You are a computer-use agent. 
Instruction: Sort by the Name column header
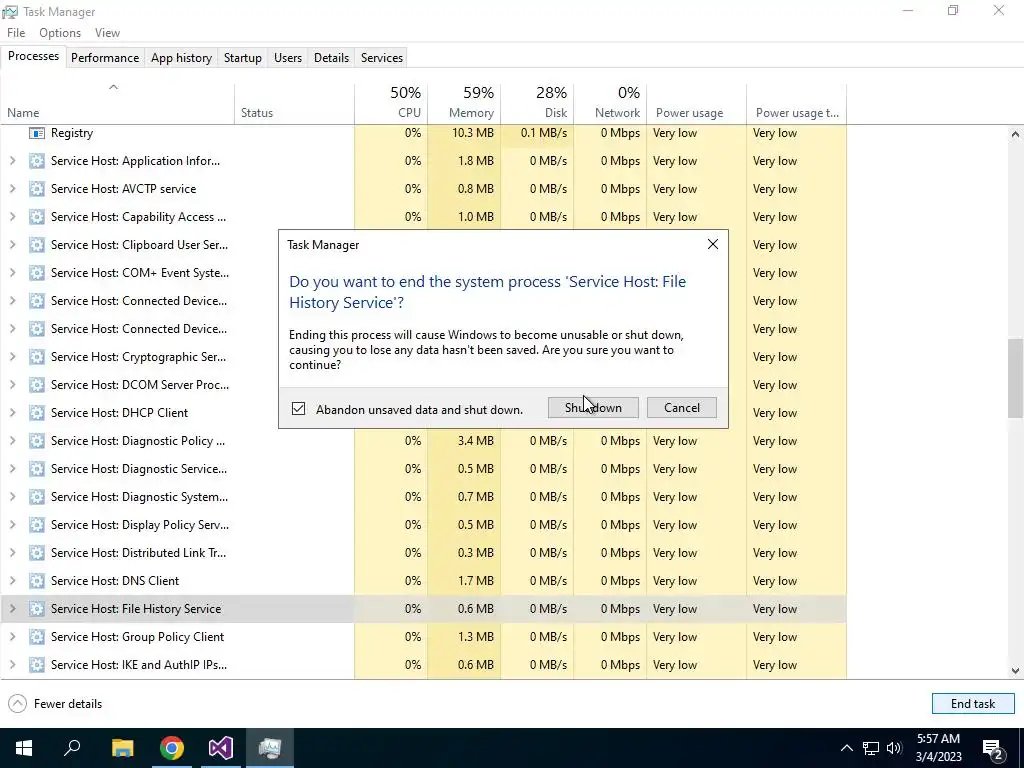(x=117, y=103)
